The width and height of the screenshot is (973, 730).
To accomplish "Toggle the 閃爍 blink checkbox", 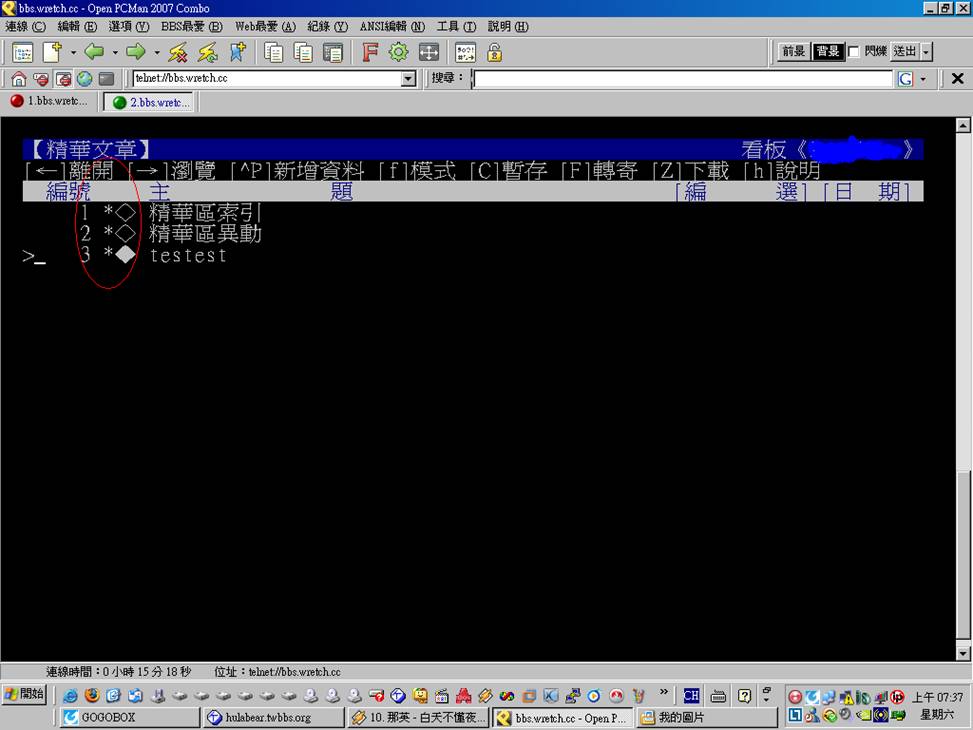I will [854, 52].
